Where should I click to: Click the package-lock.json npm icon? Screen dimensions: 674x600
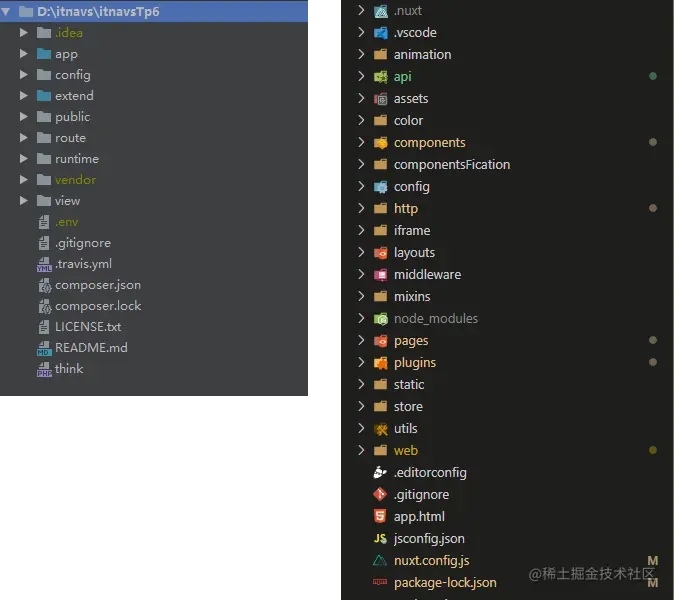(380, 582)
